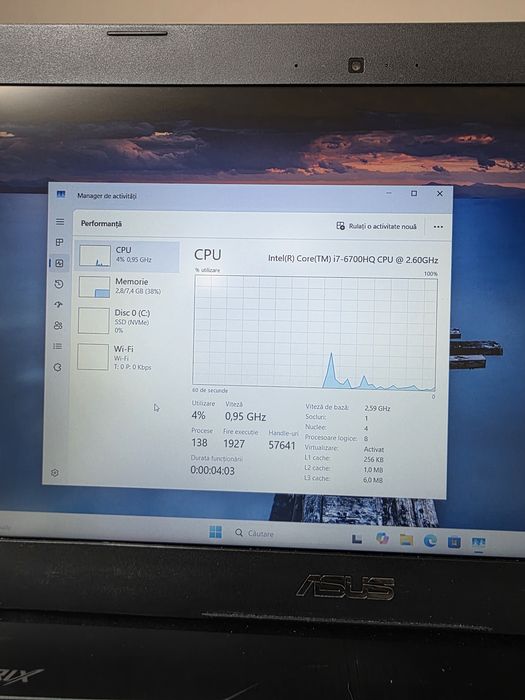Click the three-dots more options button
Screen dimensions: 525x700
[438, 227]
